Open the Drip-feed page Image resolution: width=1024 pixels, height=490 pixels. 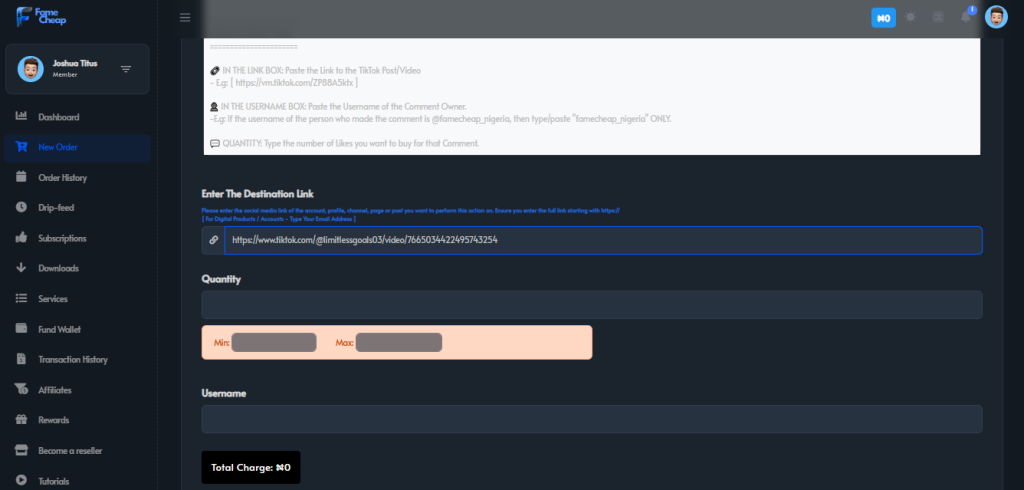[x=56, y=208]
